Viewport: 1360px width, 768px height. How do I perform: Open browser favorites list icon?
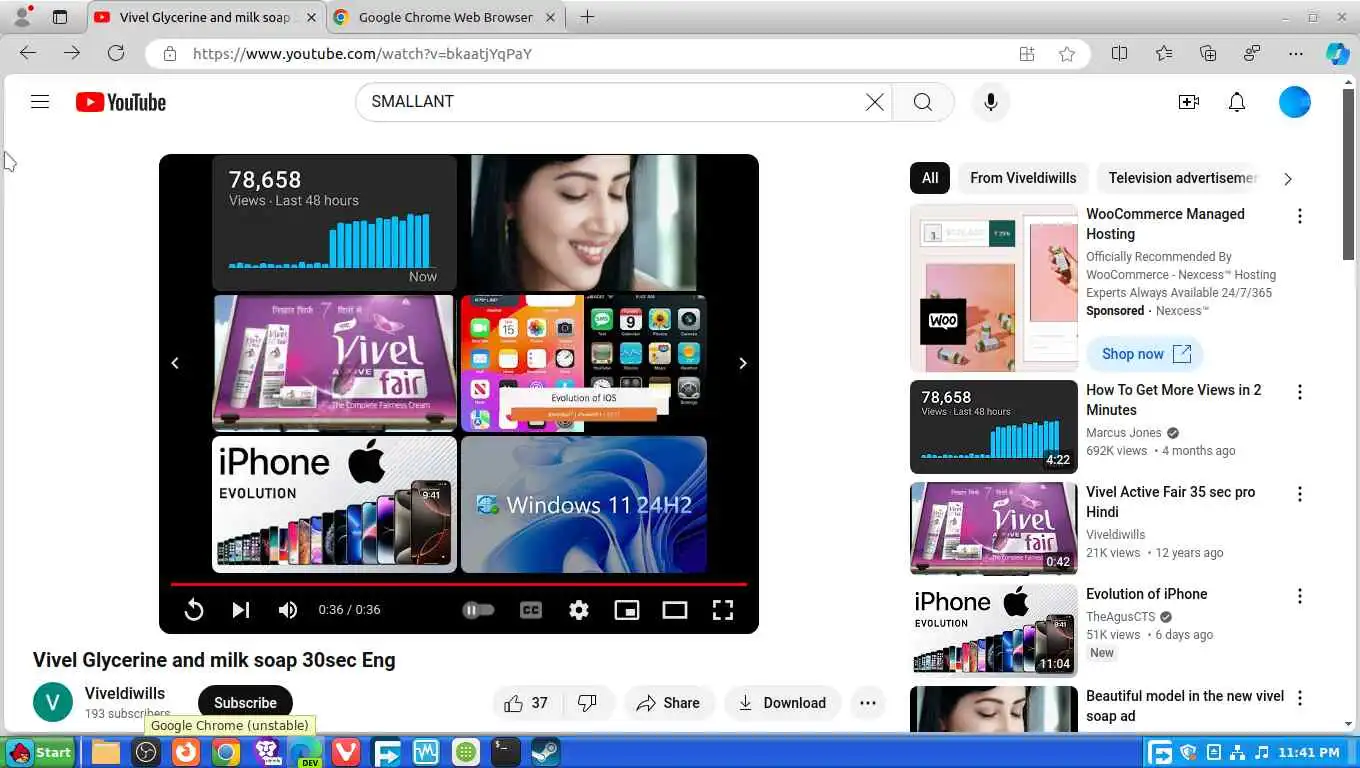coord(1164,54)
